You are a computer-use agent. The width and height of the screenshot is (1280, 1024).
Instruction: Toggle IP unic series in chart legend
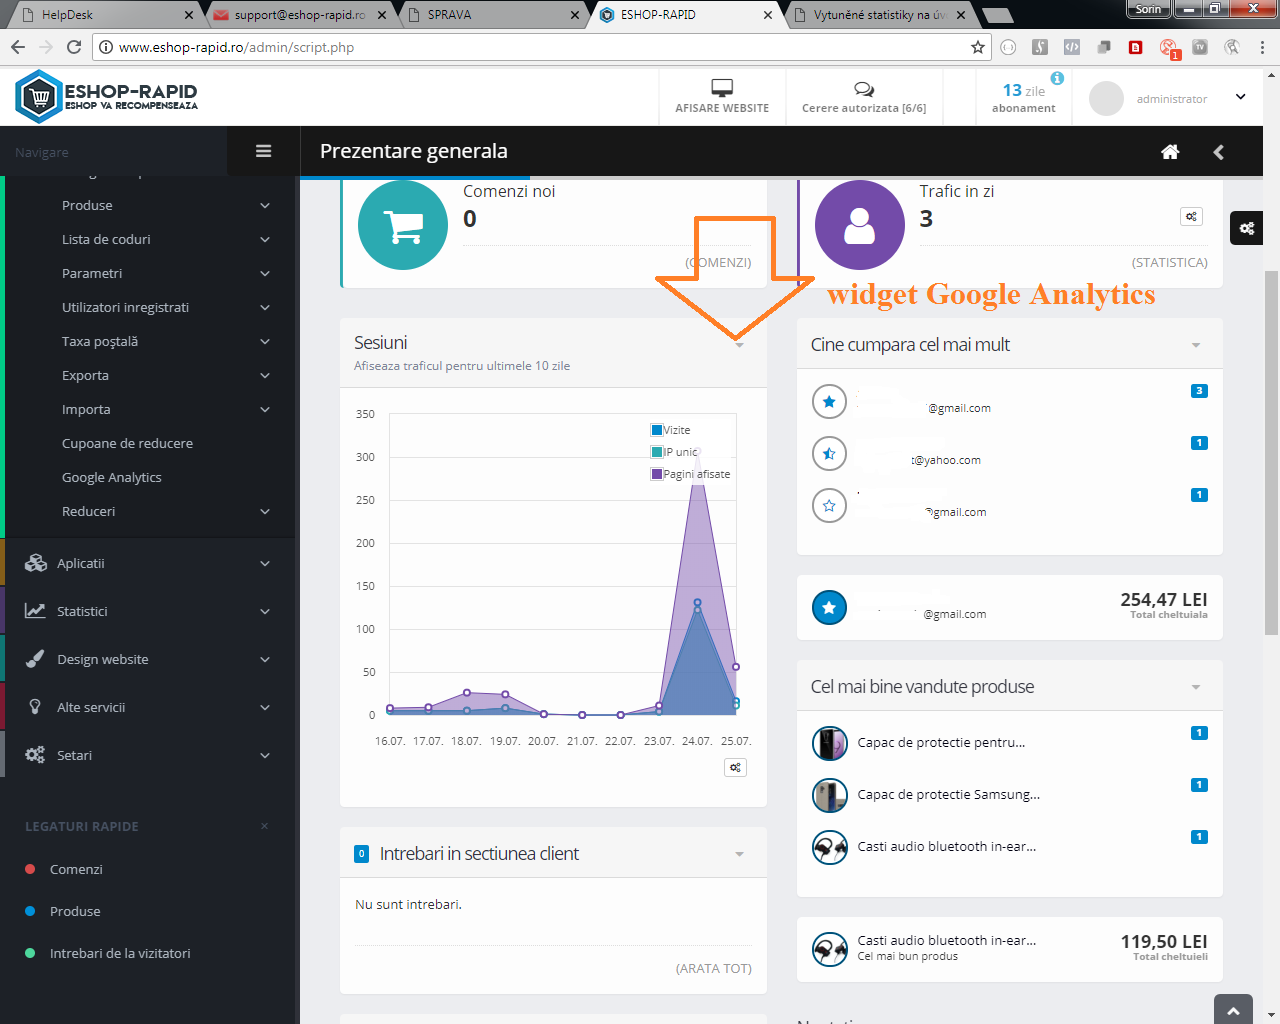pyautogui.click(x=675, y=452)
